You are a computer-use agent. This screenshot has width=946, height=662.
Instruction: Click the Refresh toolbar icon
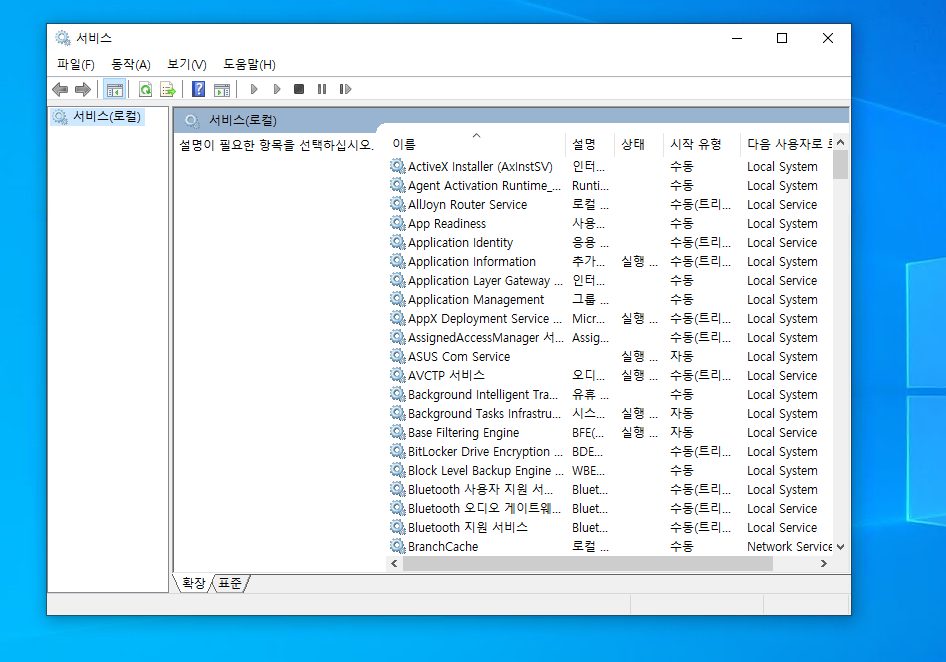(x=145, y=90)
